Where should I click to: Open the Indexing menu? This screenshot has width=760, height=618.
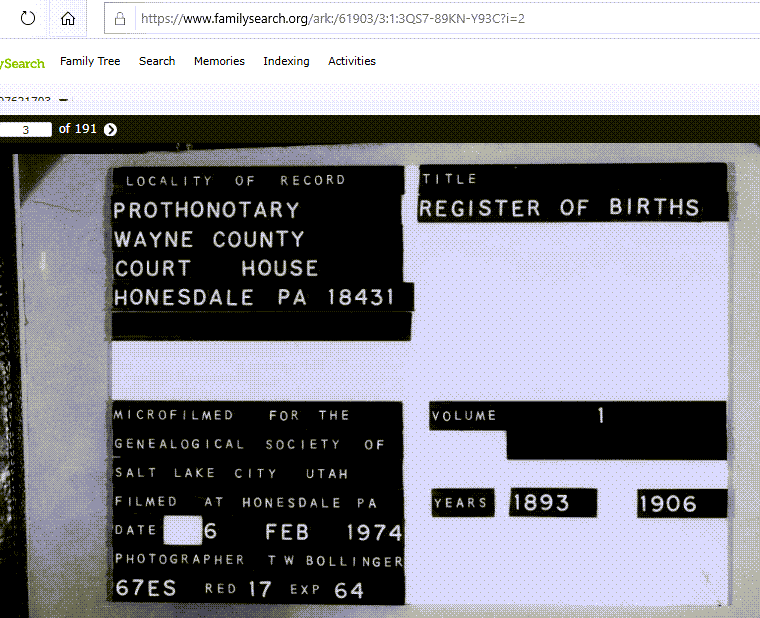286,61
